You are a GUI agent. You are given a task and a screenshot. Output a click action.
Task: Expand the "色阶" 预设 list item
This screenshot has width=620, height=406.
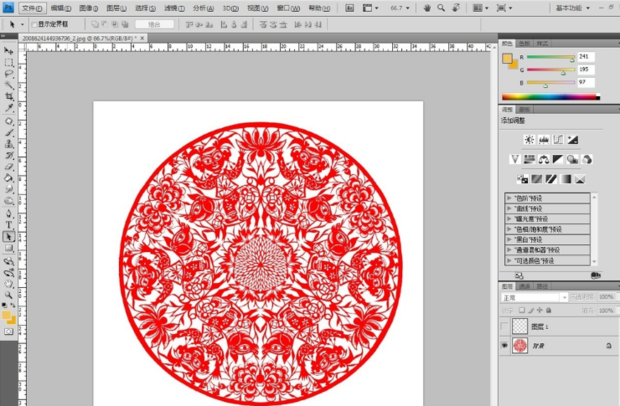tap(510, 199)
